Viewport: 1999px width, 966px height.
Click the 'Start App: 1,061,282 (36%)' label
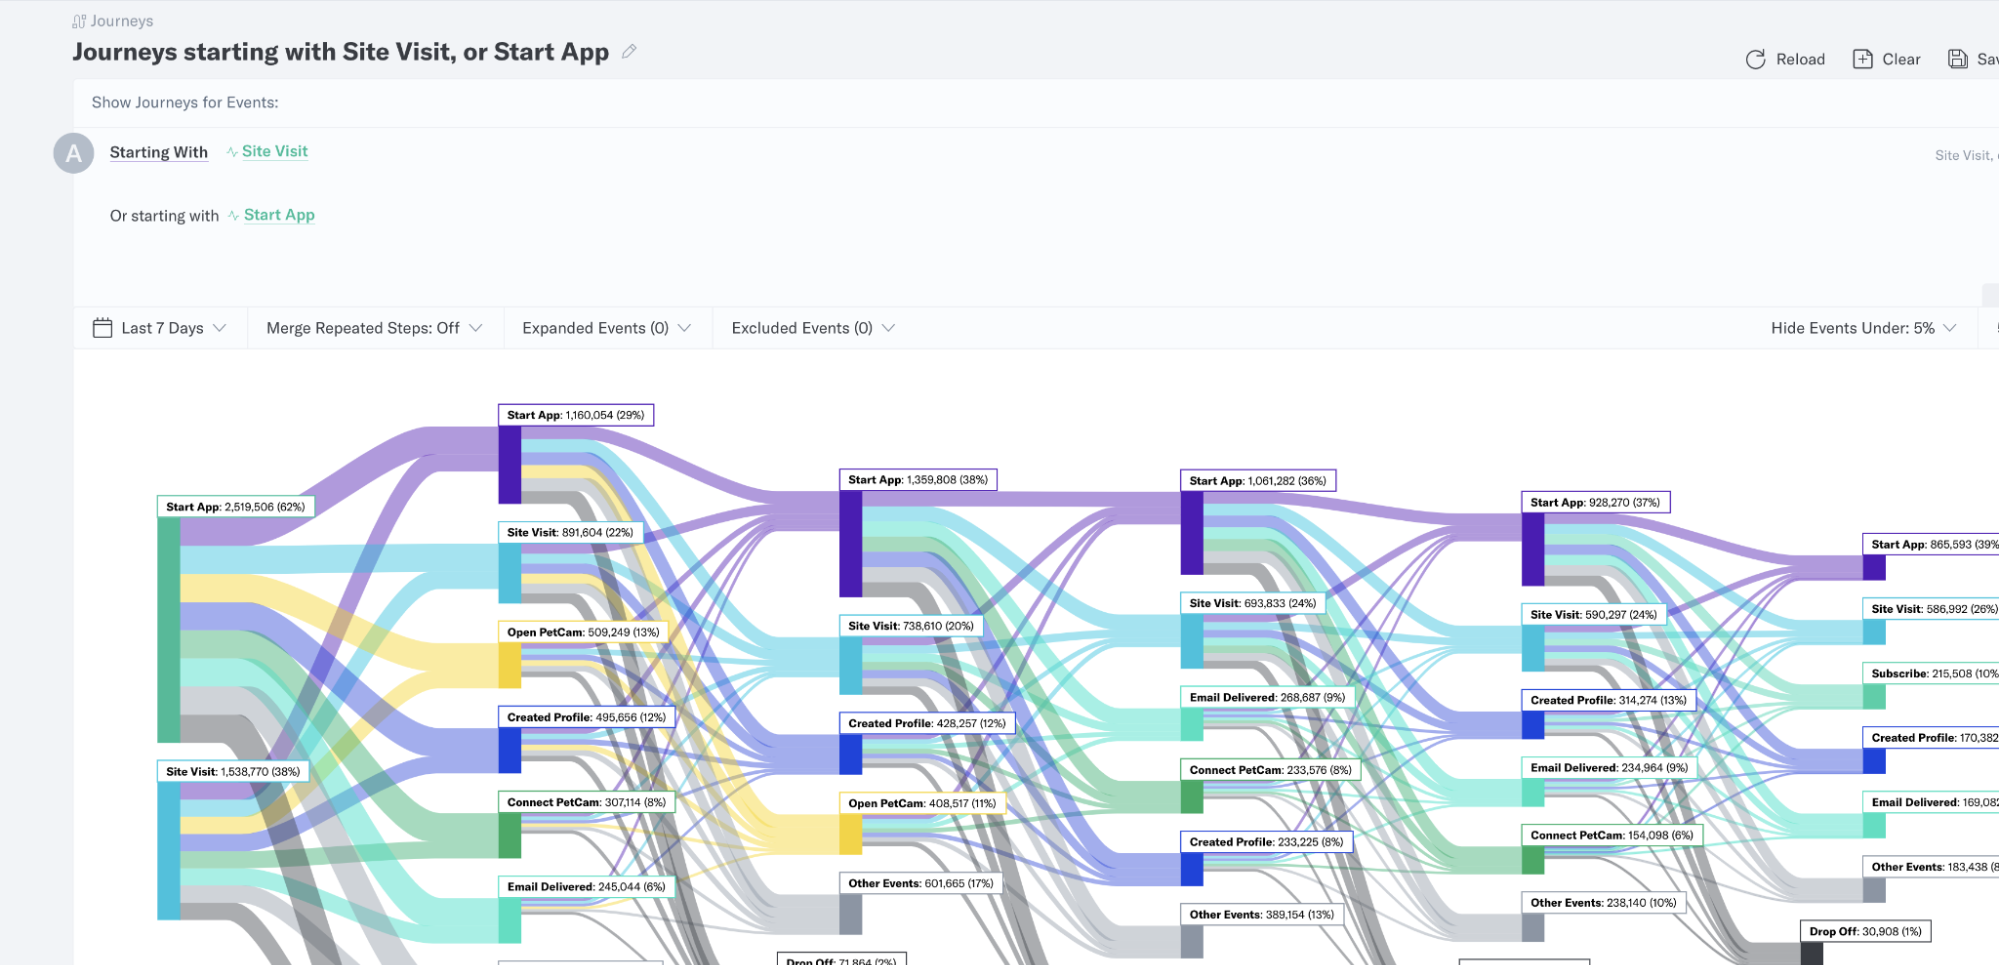click(1258, 481)
